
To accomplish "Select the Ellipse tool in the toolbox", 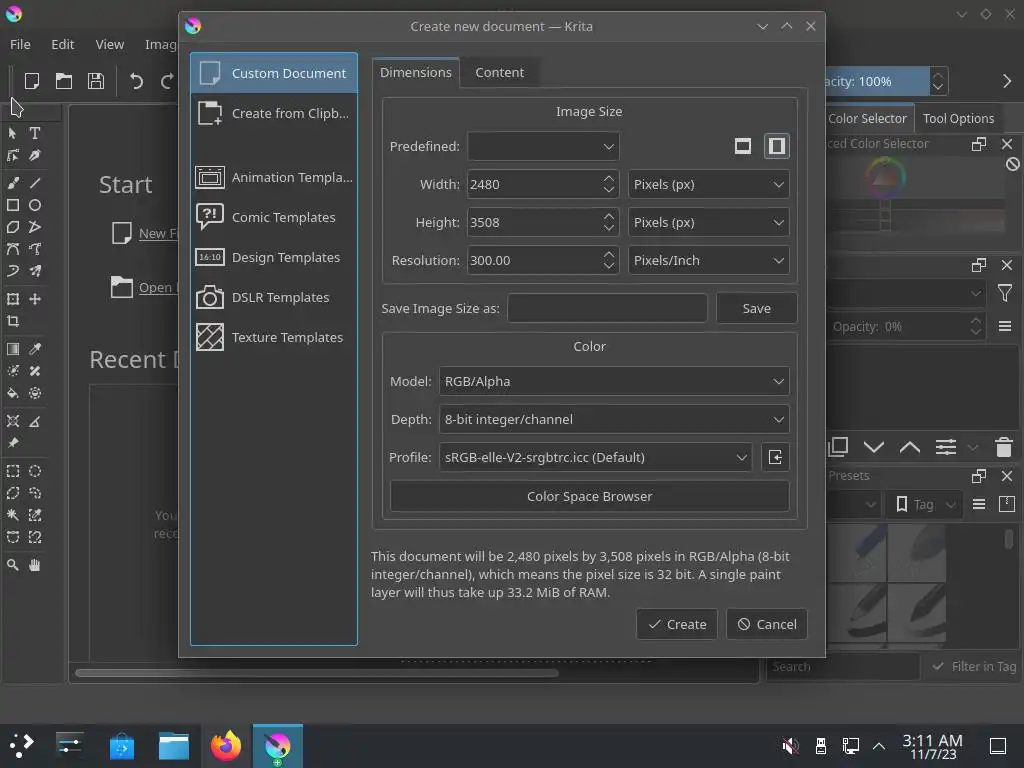I will (x=35, y=205).
